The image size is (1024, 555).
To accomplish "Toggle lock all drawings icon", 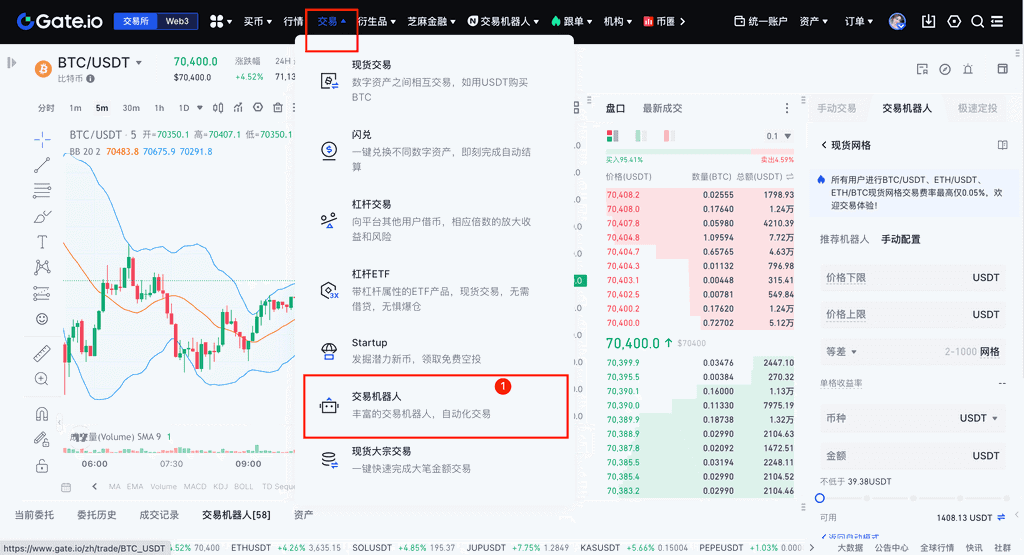I will pos(41,465).
